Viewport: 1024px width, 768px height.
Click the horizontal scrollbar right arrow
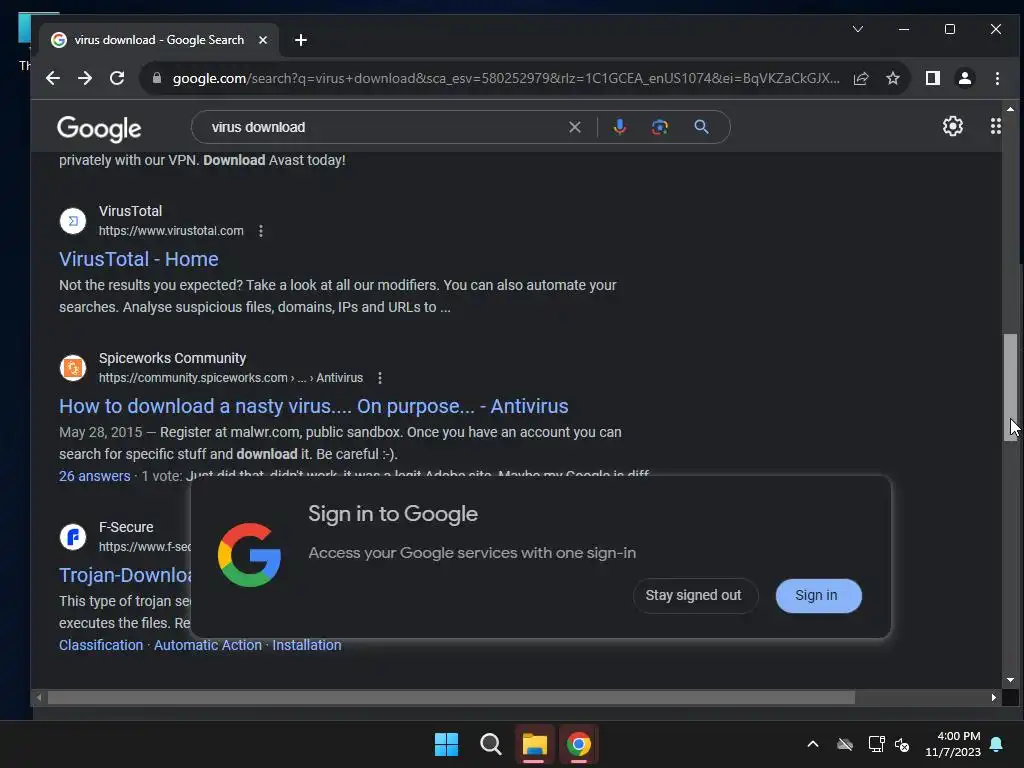(x=994, y=697)
